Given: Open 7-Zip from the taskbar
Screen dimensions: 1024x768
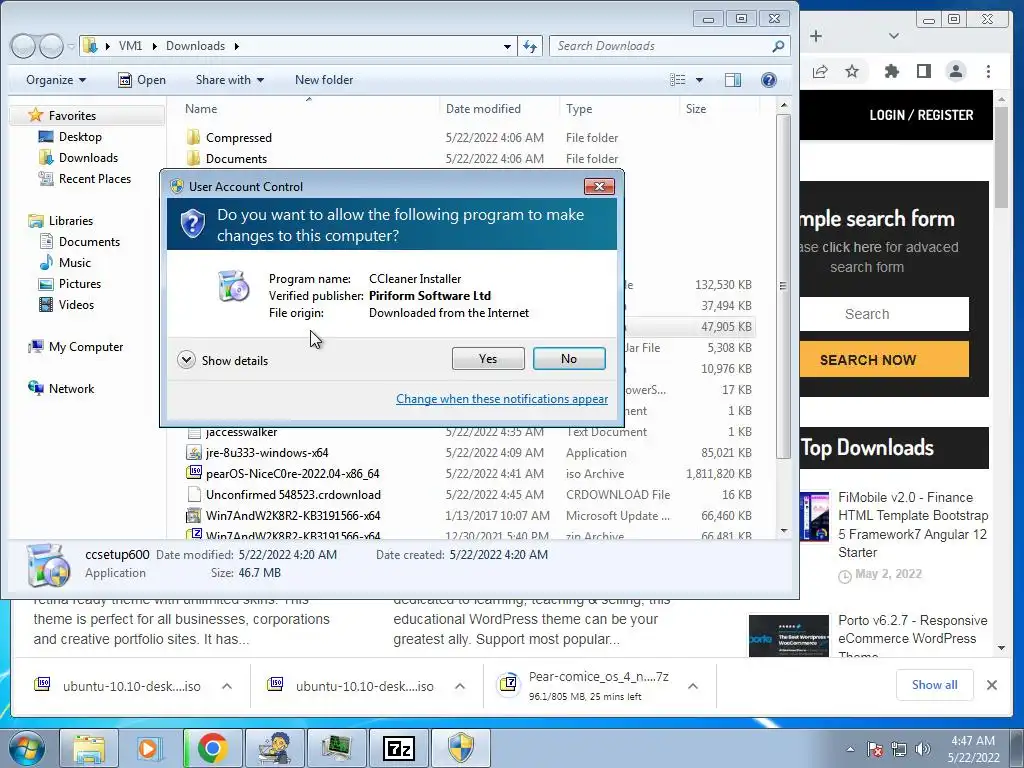Looking at the screenshot, I should [398, 748].
